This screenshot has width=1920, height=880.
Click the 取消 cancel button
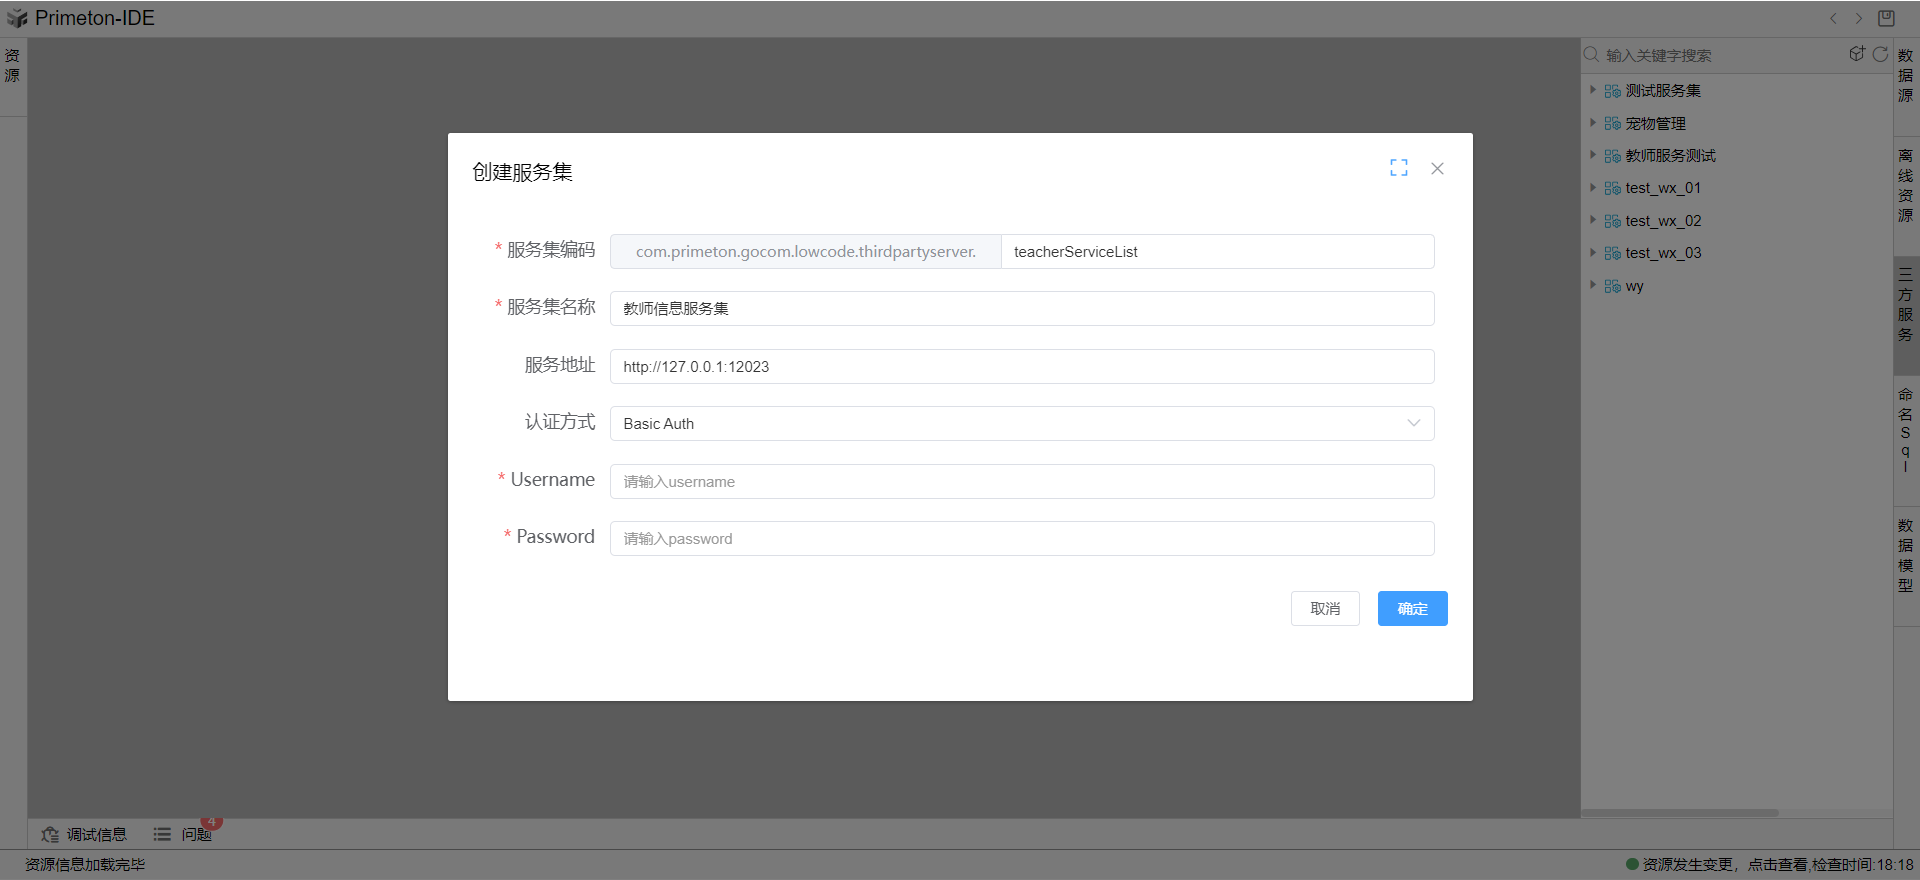pos(1325,608)
